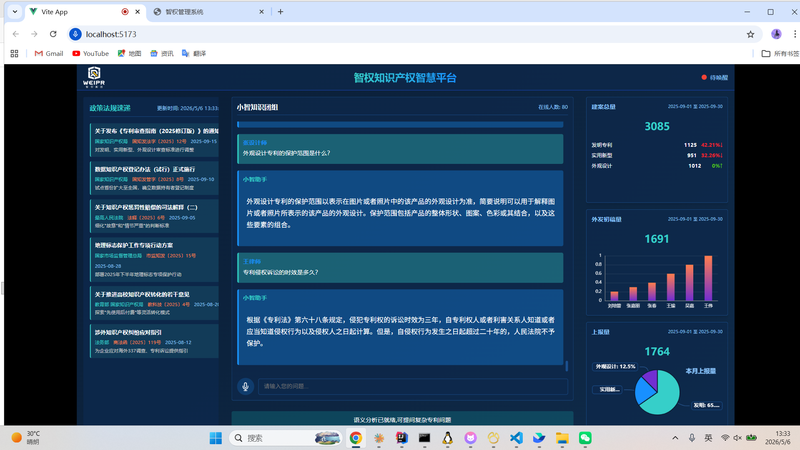
Task: Open the Gmail bookmark
Action: pyautogui.click(x=49, y=54)
